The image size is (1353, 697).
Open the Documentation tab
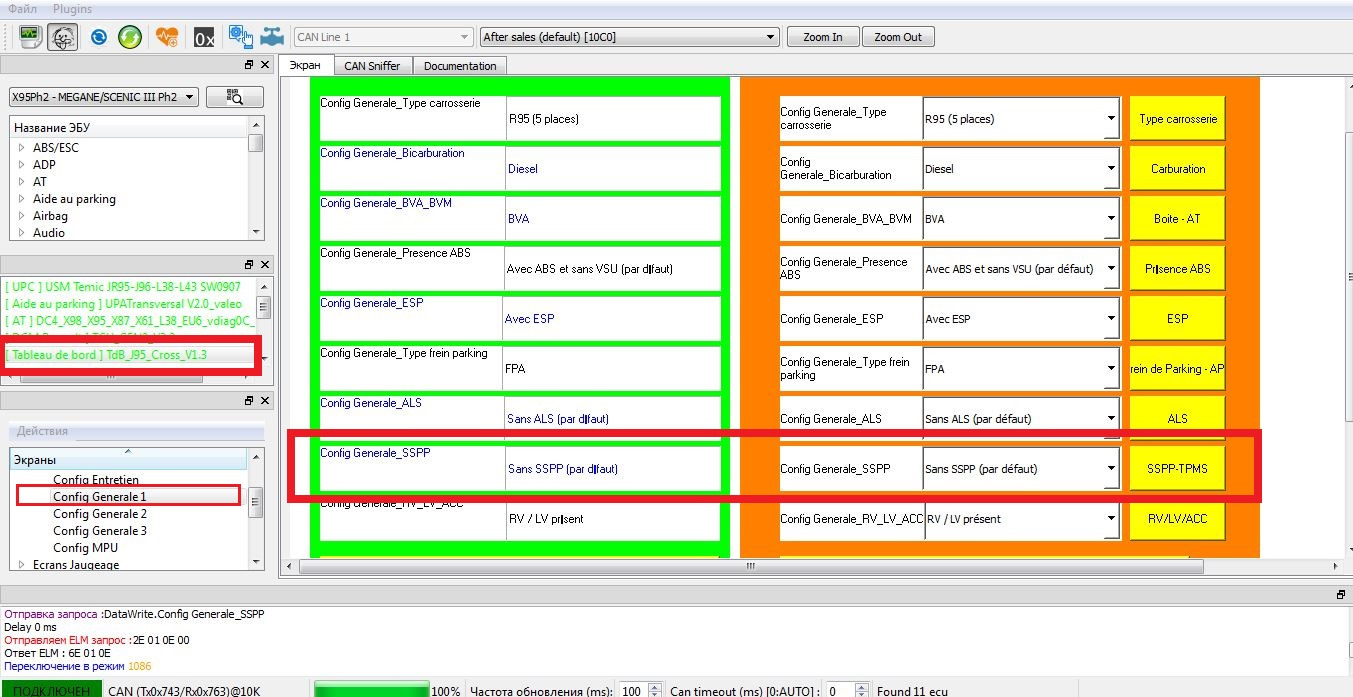click(460, 66)
